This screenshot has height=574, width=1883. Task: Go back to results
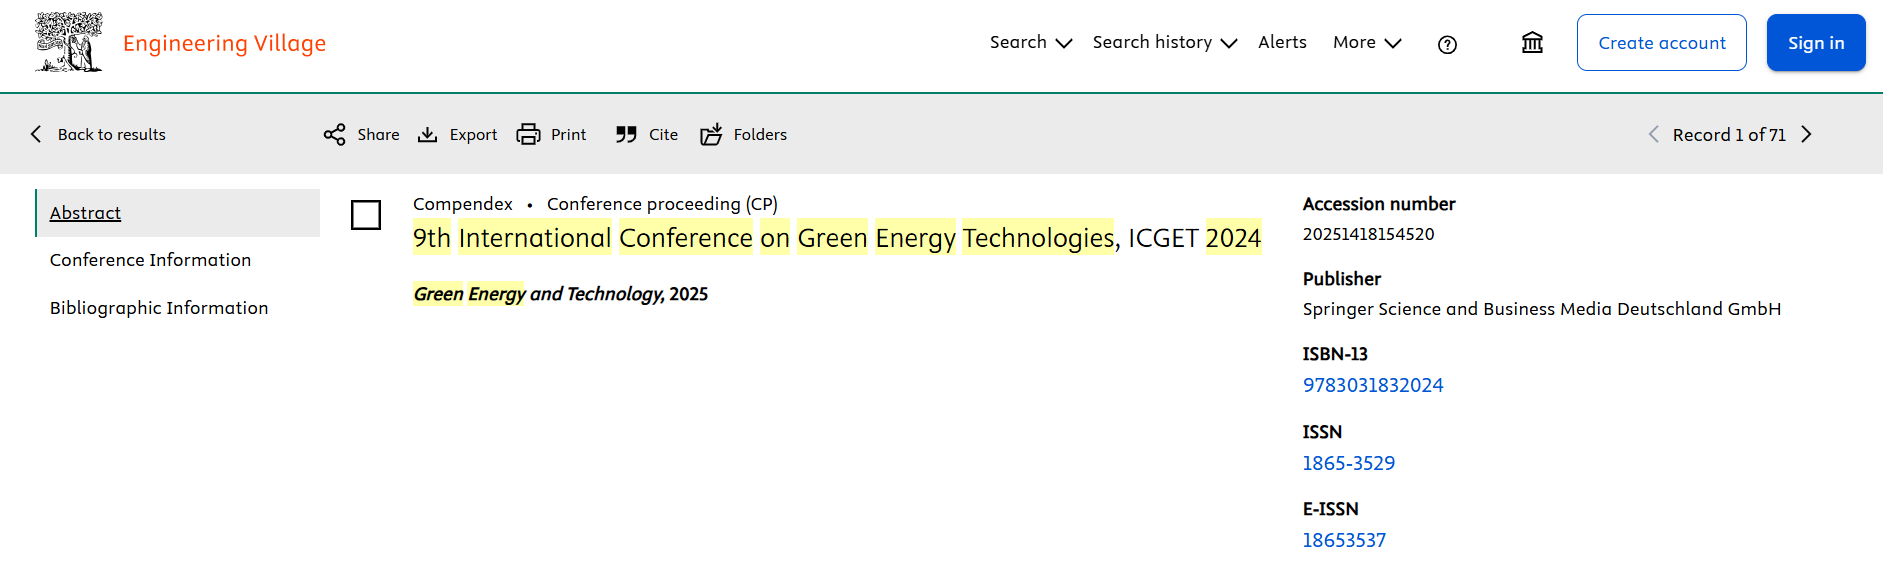tap(98, 134)
